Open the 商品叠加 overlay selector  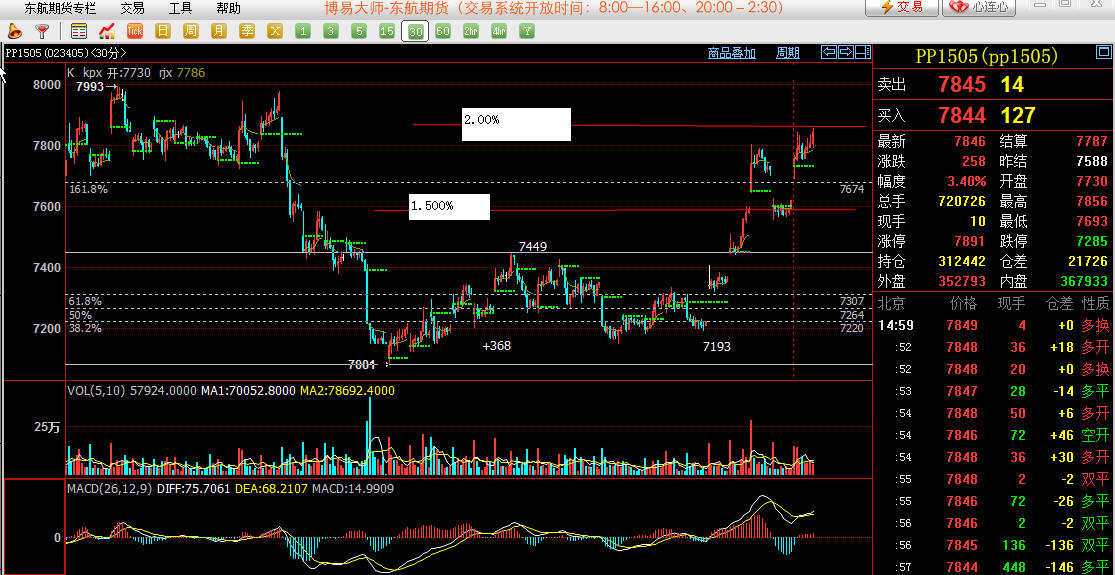[x=731, y=53]
